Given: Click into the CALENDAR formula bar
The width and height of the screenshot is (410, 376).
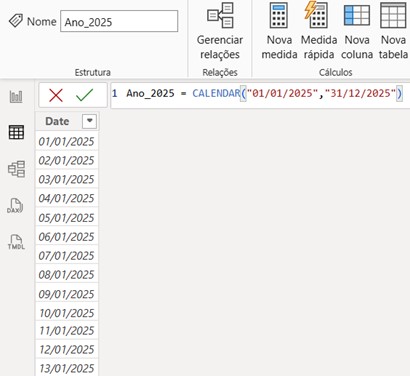Looking at the screenshot, I should [260, 95].
